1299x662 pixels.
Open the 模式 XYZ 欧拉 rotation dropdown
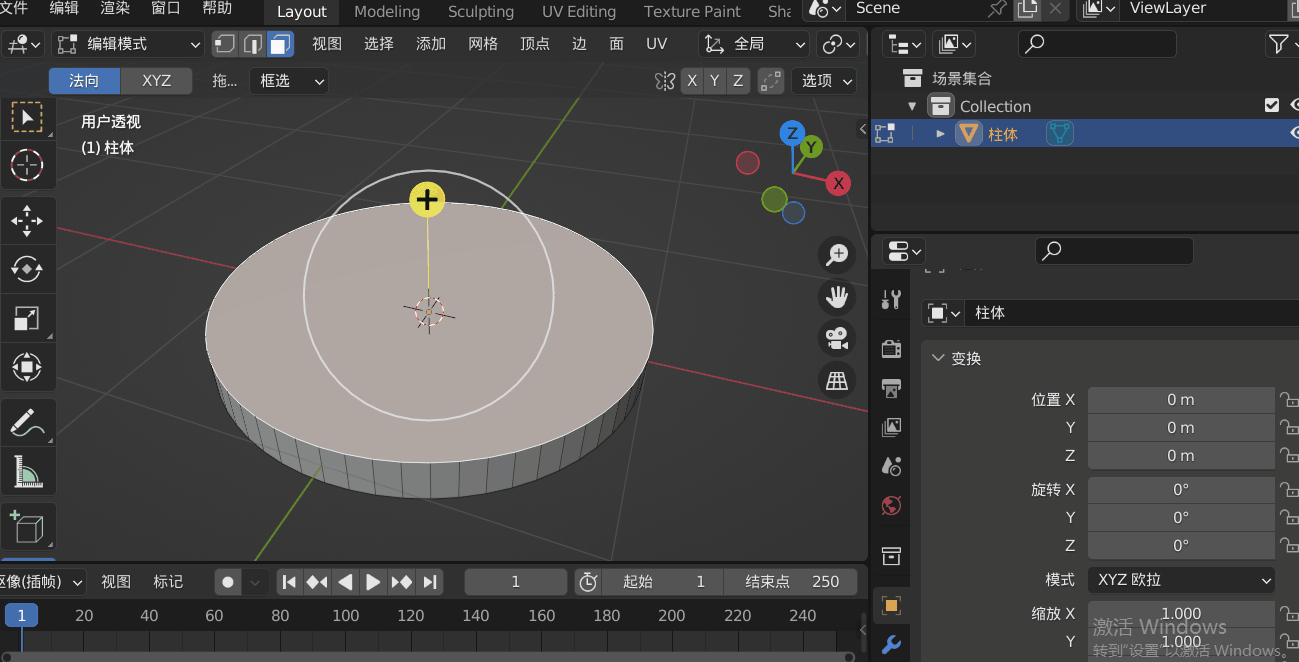point(1181,579)
